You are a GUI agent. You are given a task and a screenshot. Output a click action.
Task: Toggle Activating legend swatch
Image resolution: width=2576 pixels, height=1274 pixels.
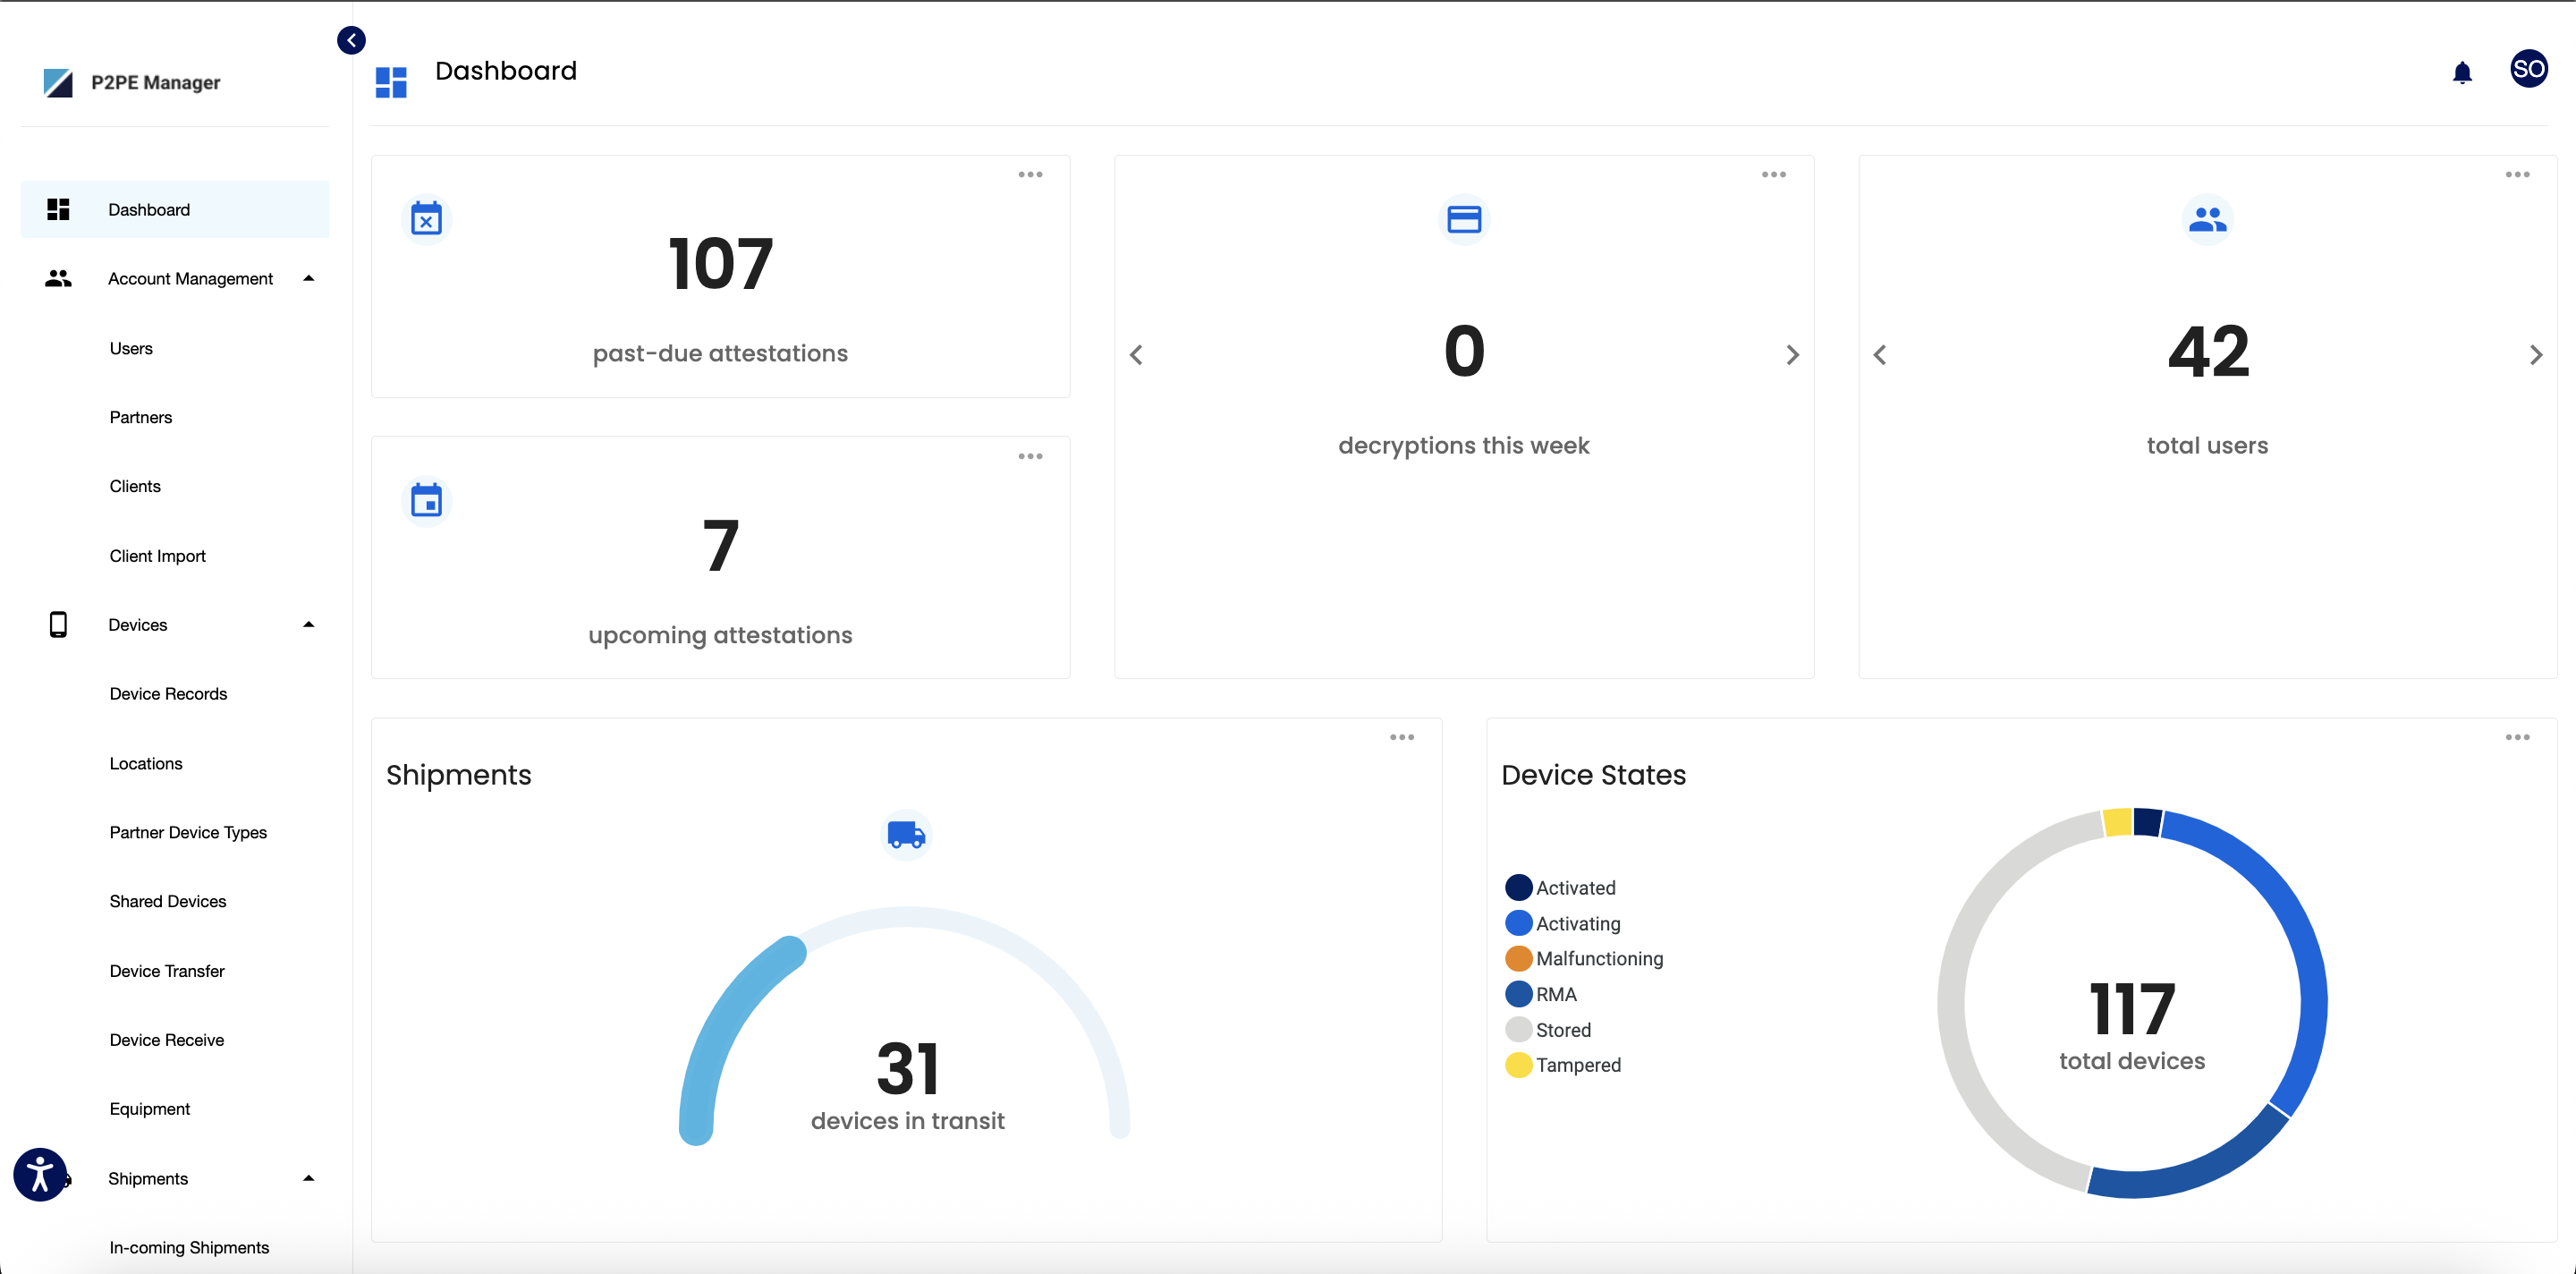(x=1518, y=923)
